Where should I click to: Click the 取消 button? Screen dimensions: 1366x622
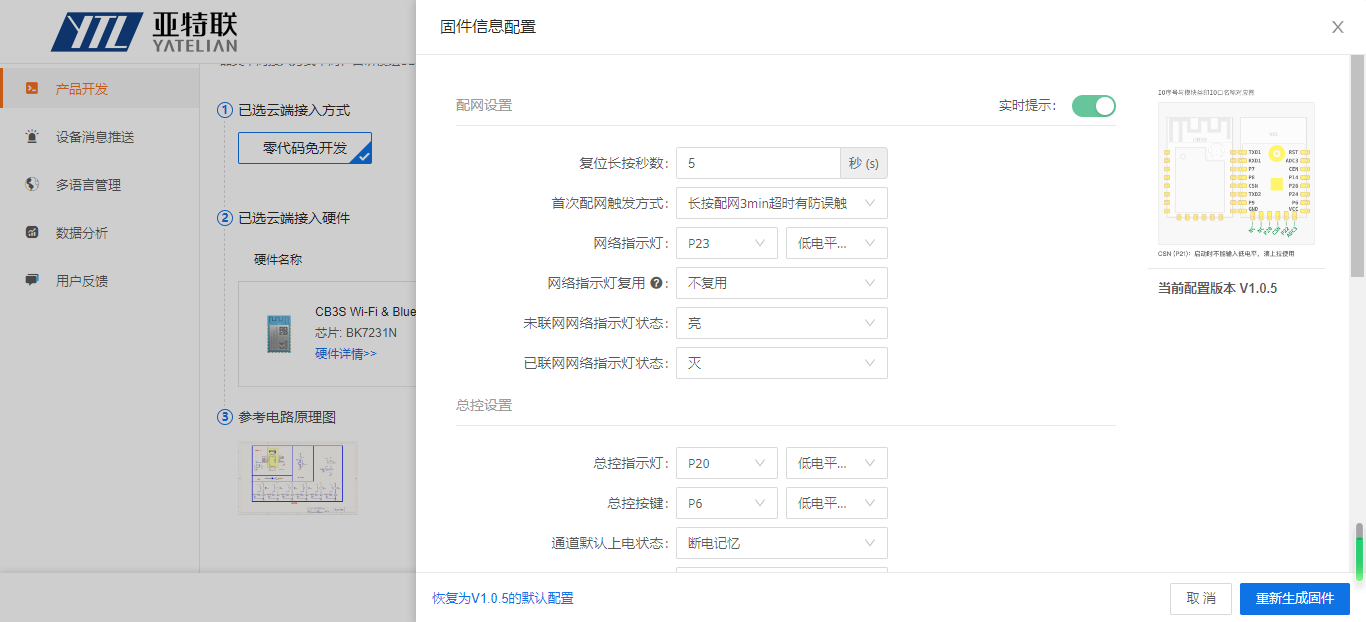click(1201, 598)
